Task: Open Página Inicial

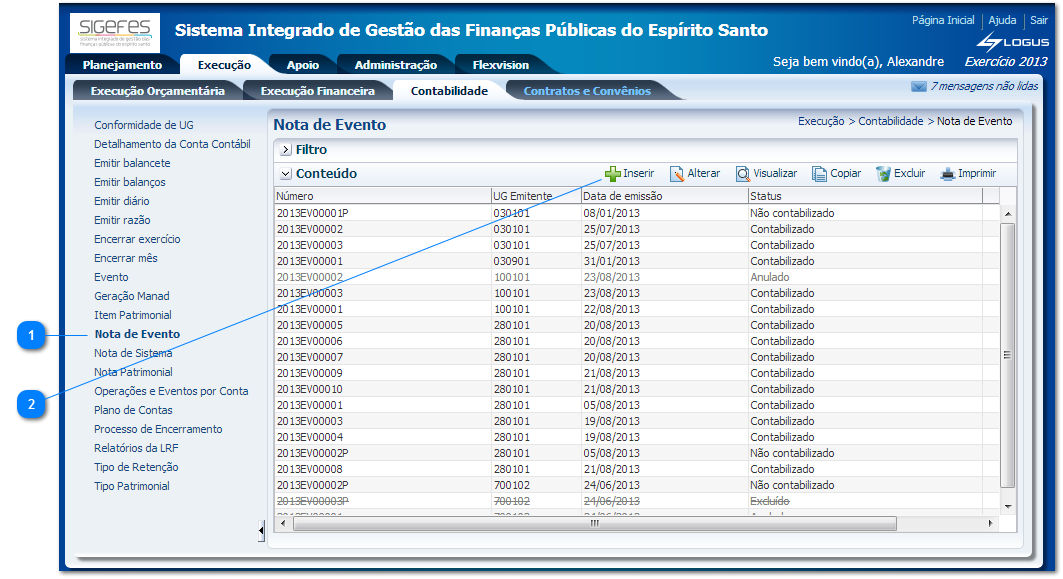Action: click(x=944, y=19)
